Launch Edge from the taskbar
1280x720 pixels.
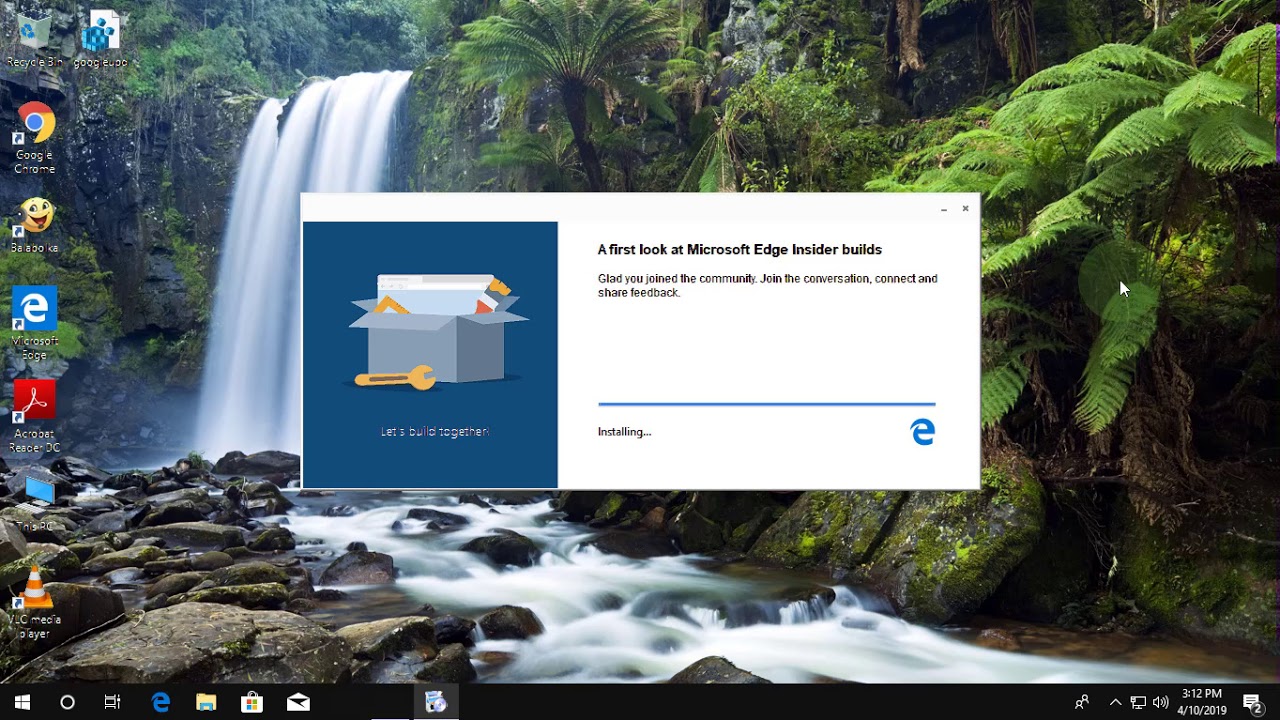click(x=160, y=702)
